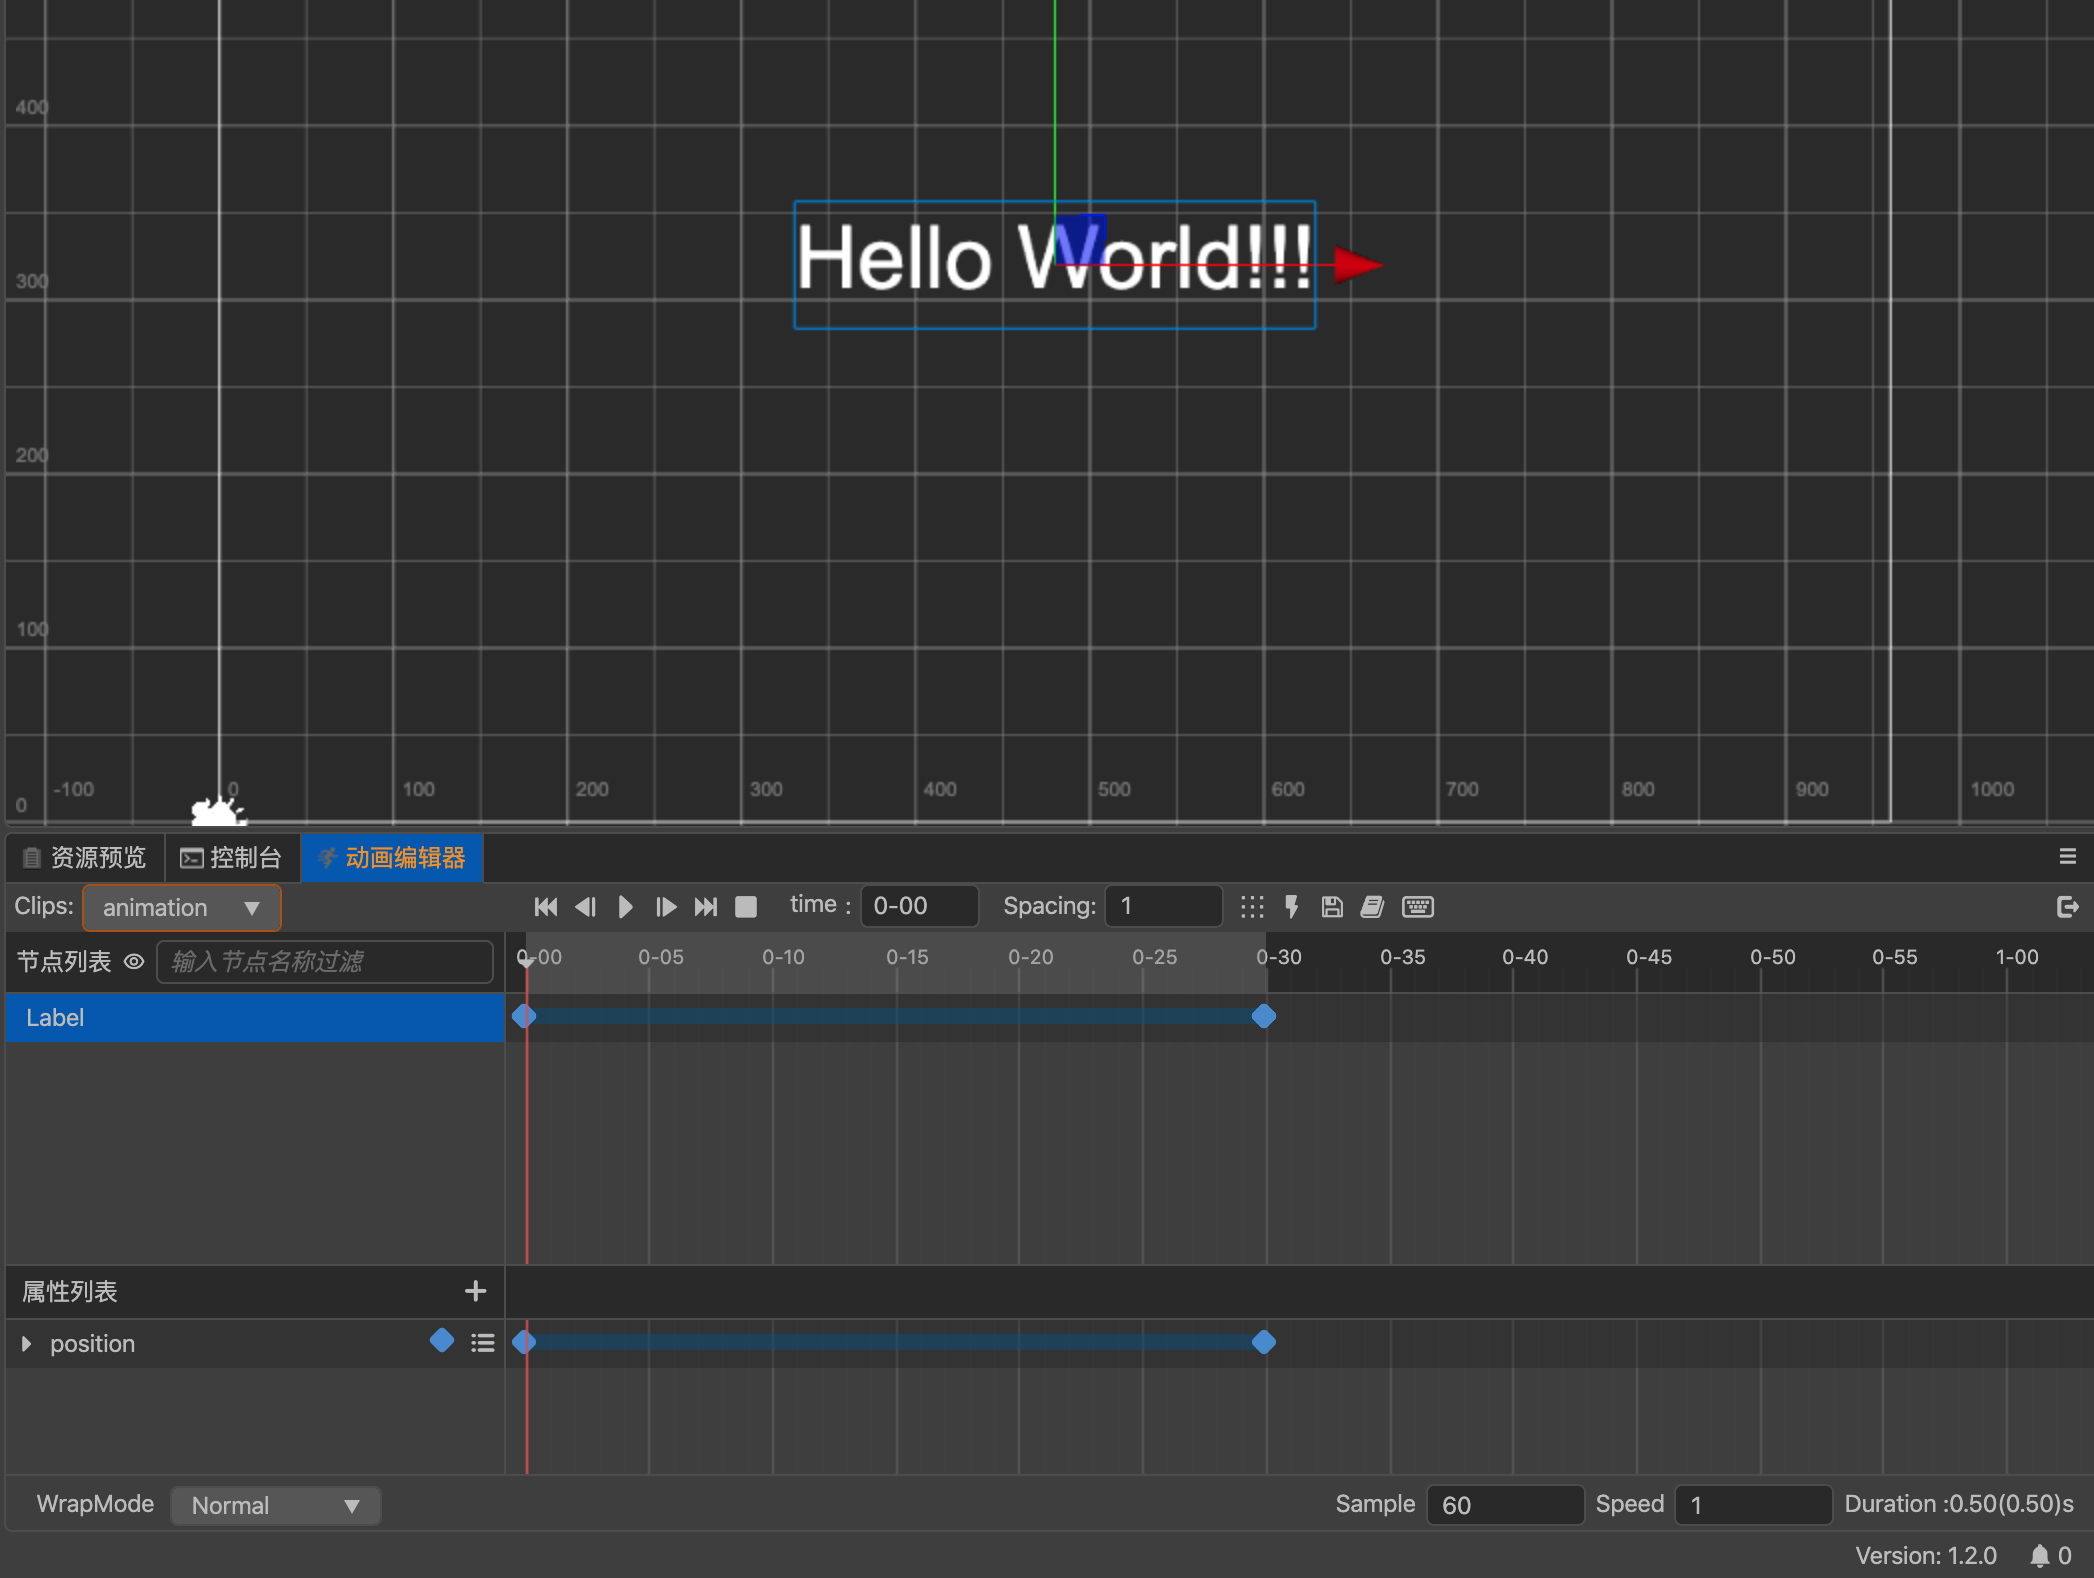
Task: Switch to the 资源预览 tab
Action: [85, 858]
